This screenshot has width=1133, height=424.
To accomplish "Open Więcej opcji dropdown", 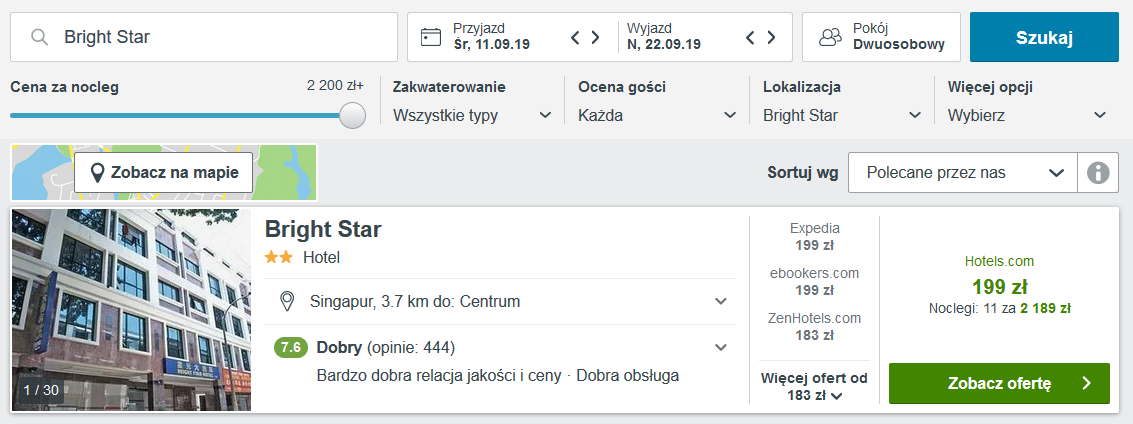I will tap(1027, 115).
